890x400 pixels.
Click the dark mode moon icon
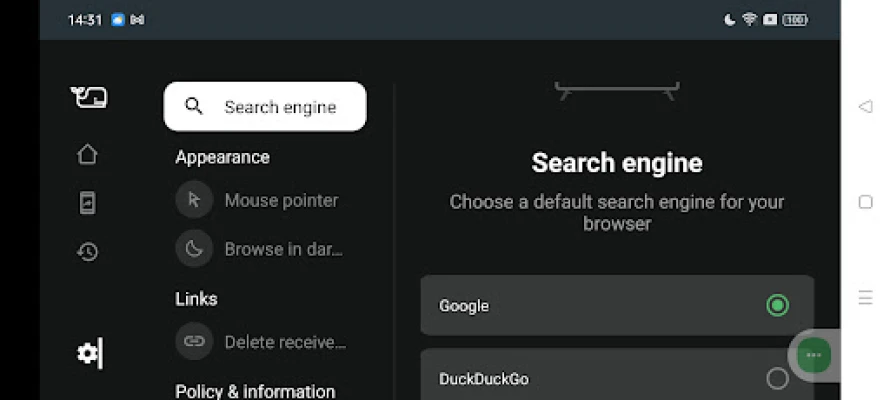click(194, 248)
